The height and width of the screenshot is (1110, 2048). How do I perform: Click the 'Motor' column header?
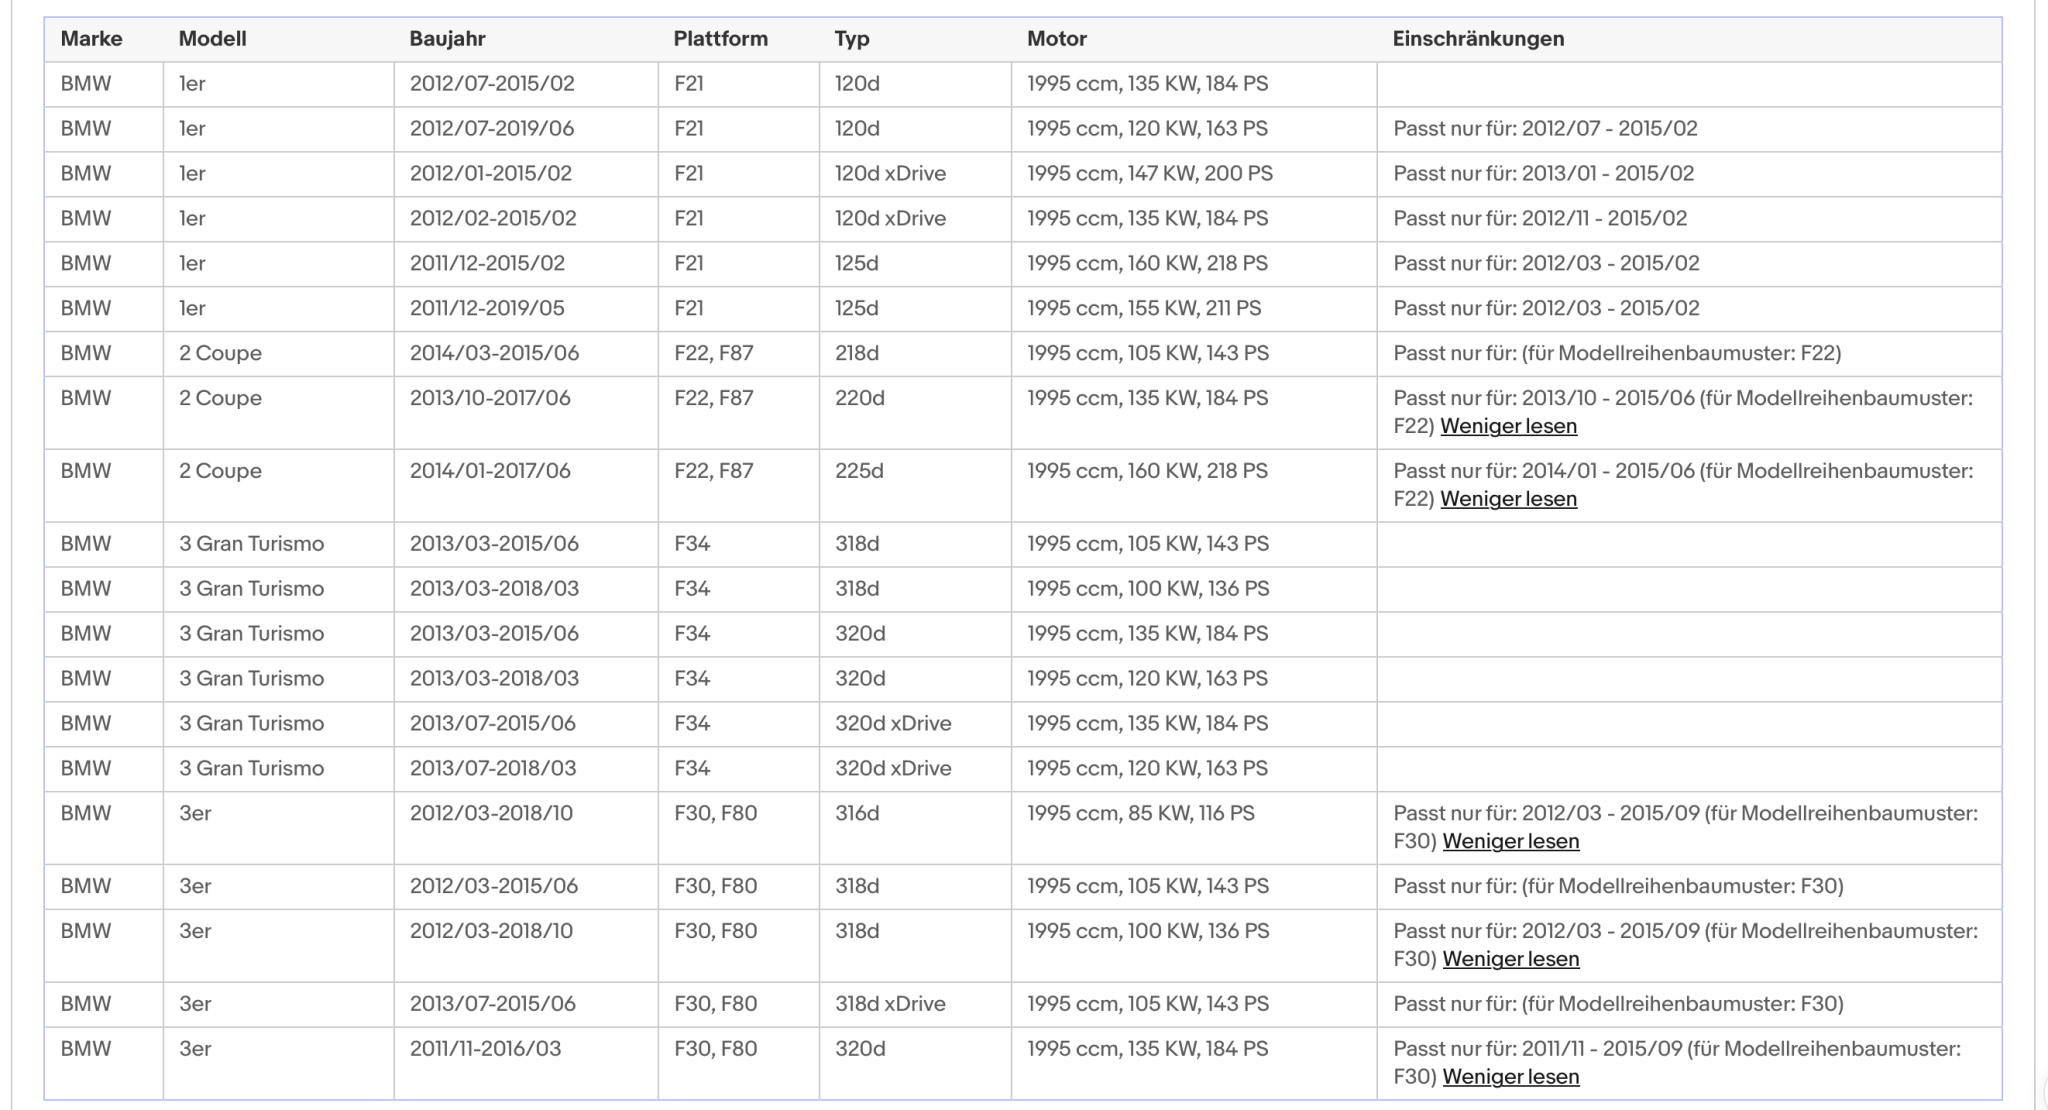tap(1056, 39)
